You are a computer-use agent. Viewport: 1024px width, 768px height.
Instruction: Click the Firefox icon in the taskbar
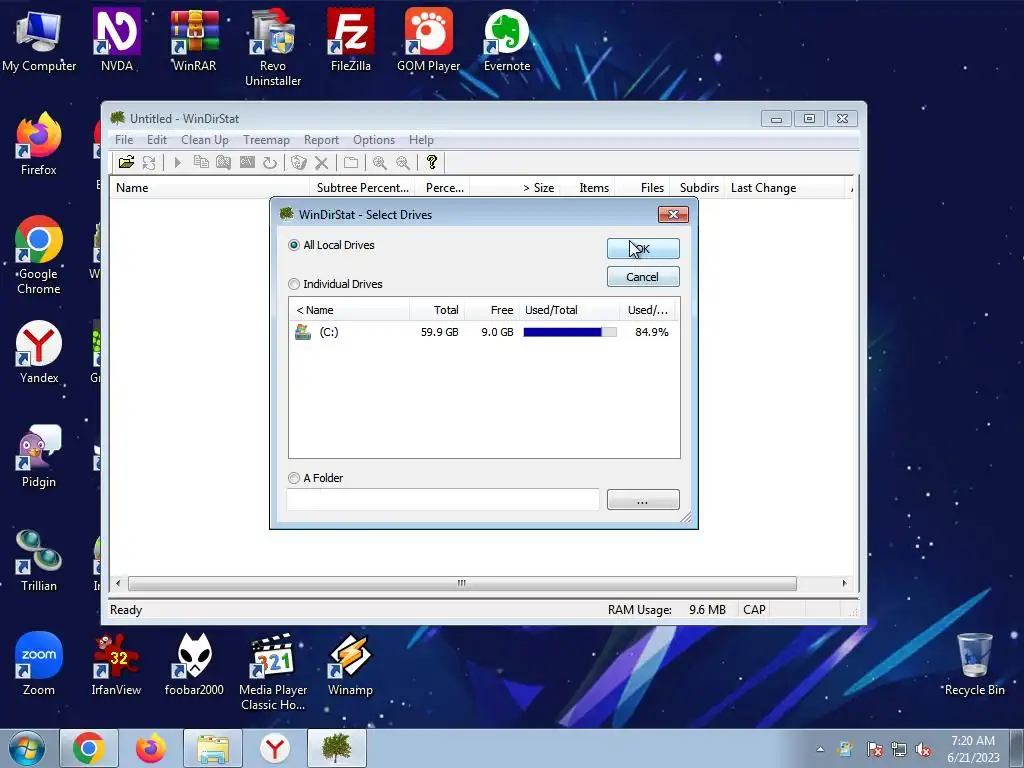[151, 748]
